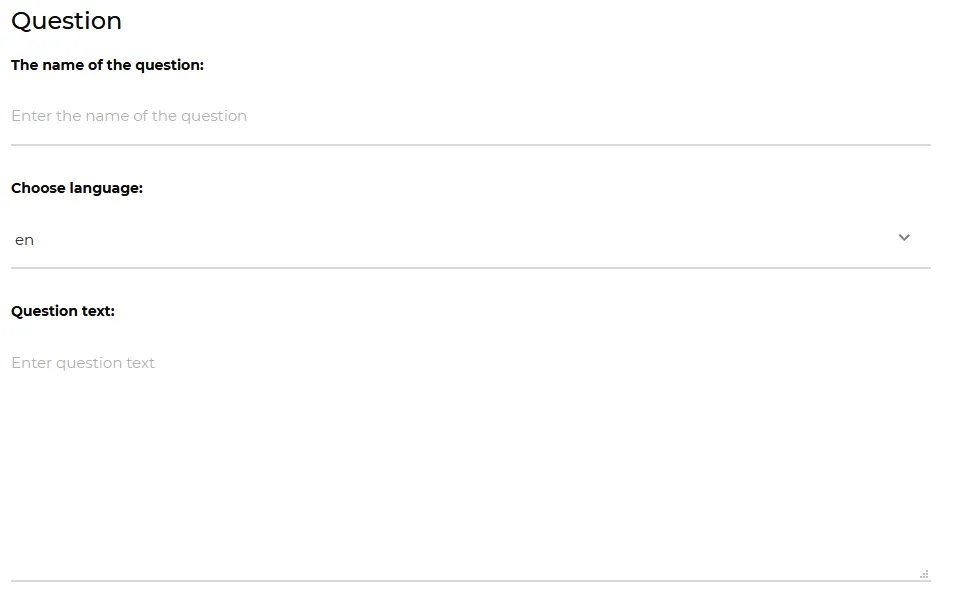Click the chevron arrow on language selector

pyautogui.click(x=904, y=238)
